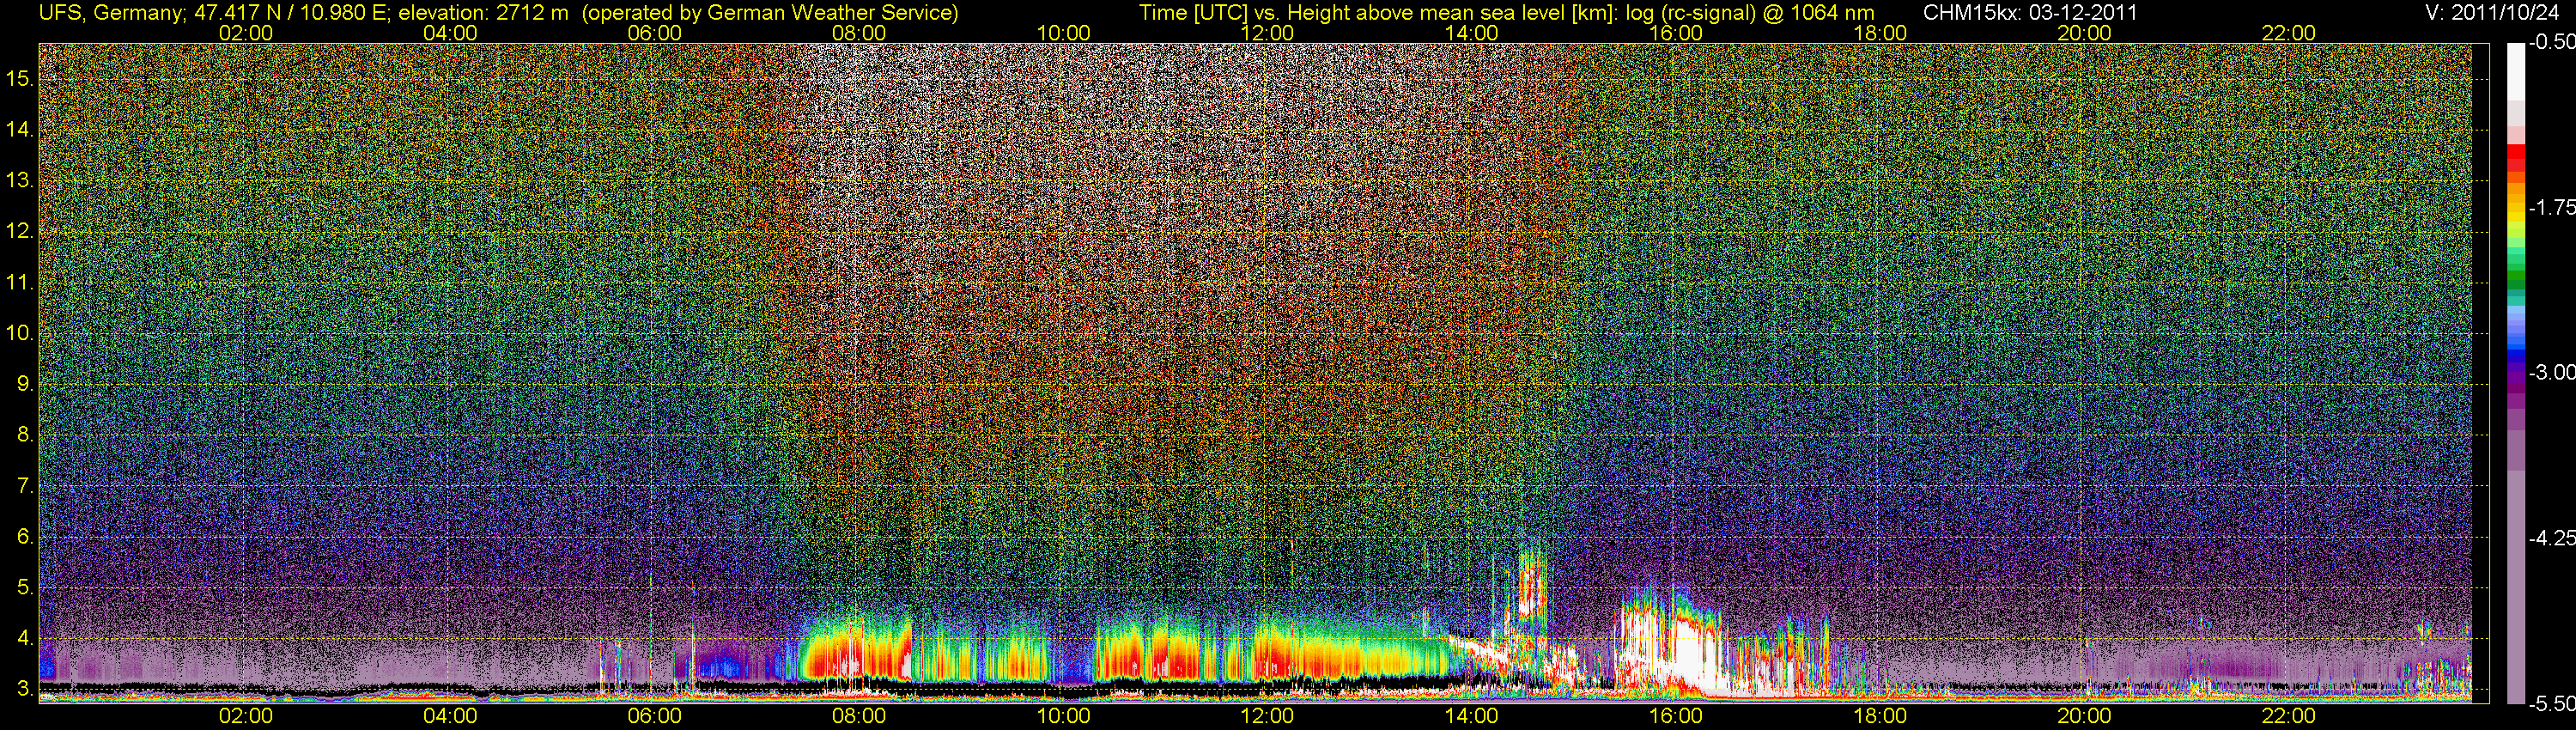Click the '-0.50' color scale value
Viewport: 2576px width, 730px height.
coord(2551,43)
